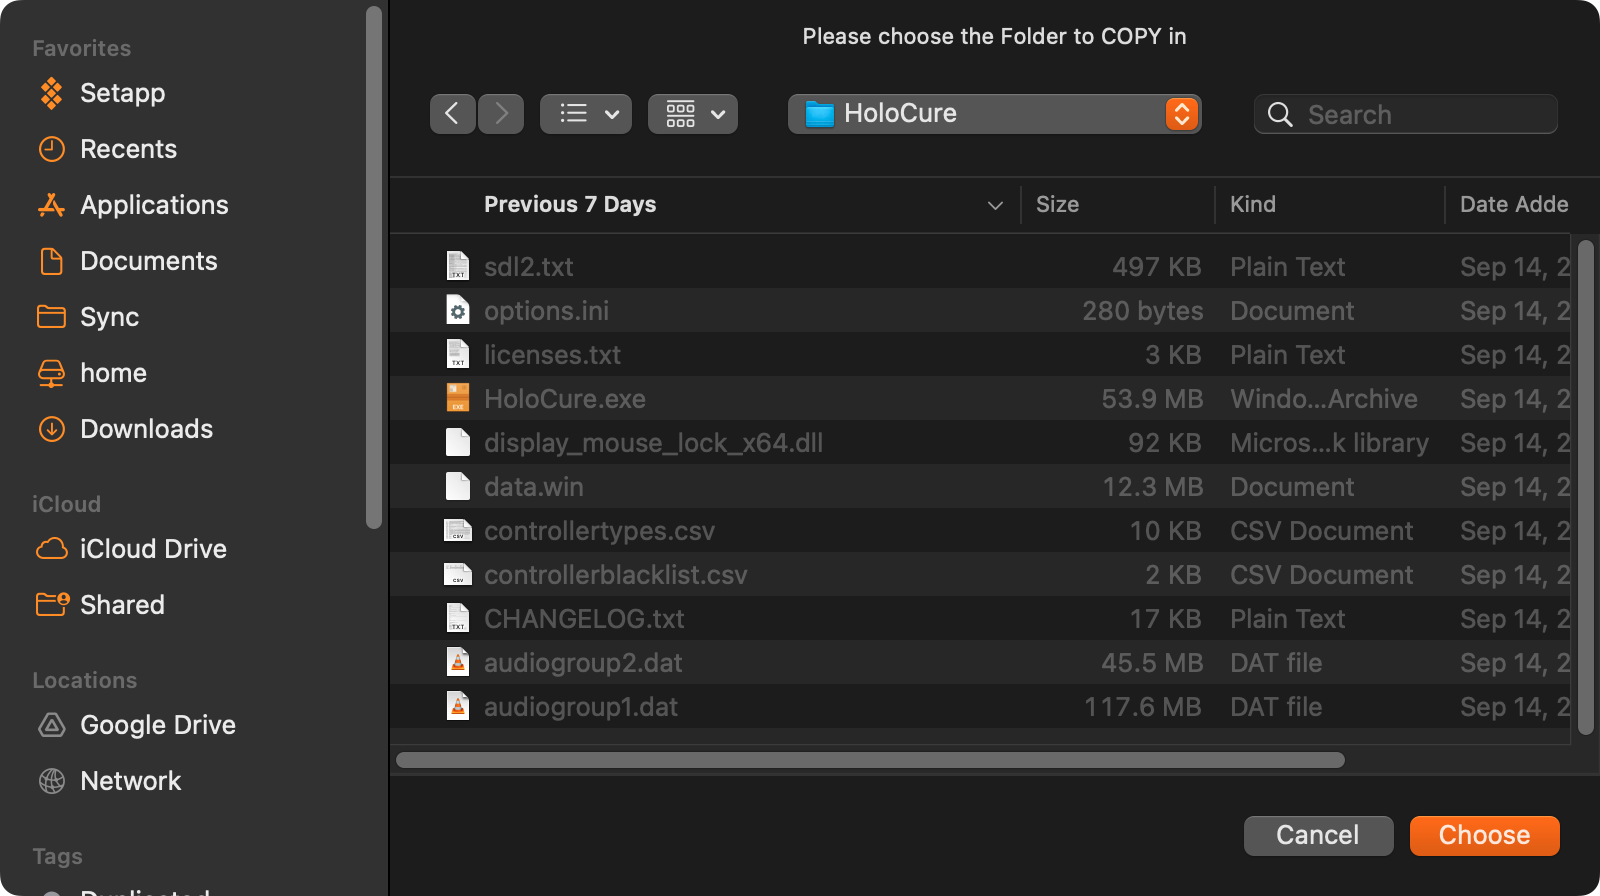Sort by Size column header
Screen dimensions: 1600x896
1057,204
